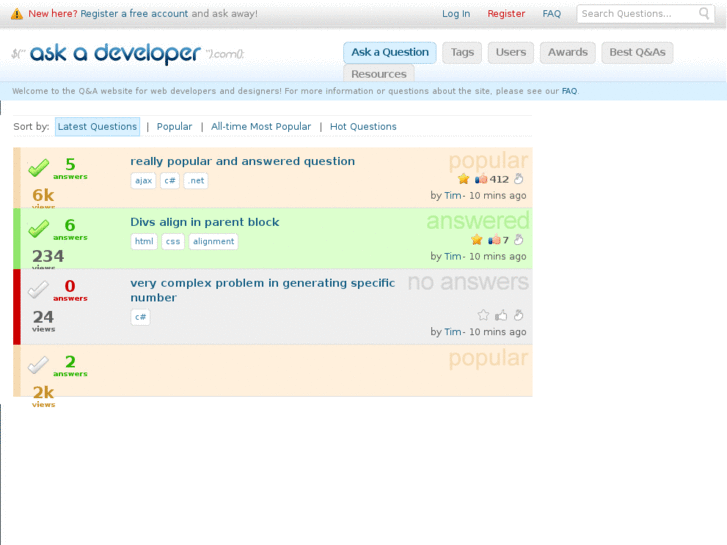
Task: Click the gold star on the popular question
Action: 464,179
